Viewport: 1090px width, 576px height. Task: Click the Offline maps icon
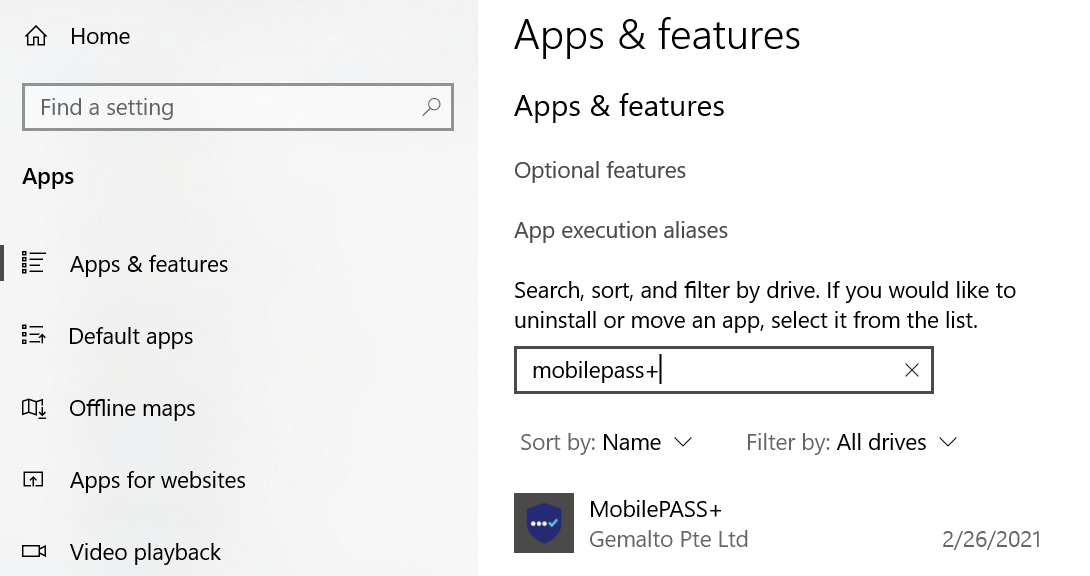34,408
